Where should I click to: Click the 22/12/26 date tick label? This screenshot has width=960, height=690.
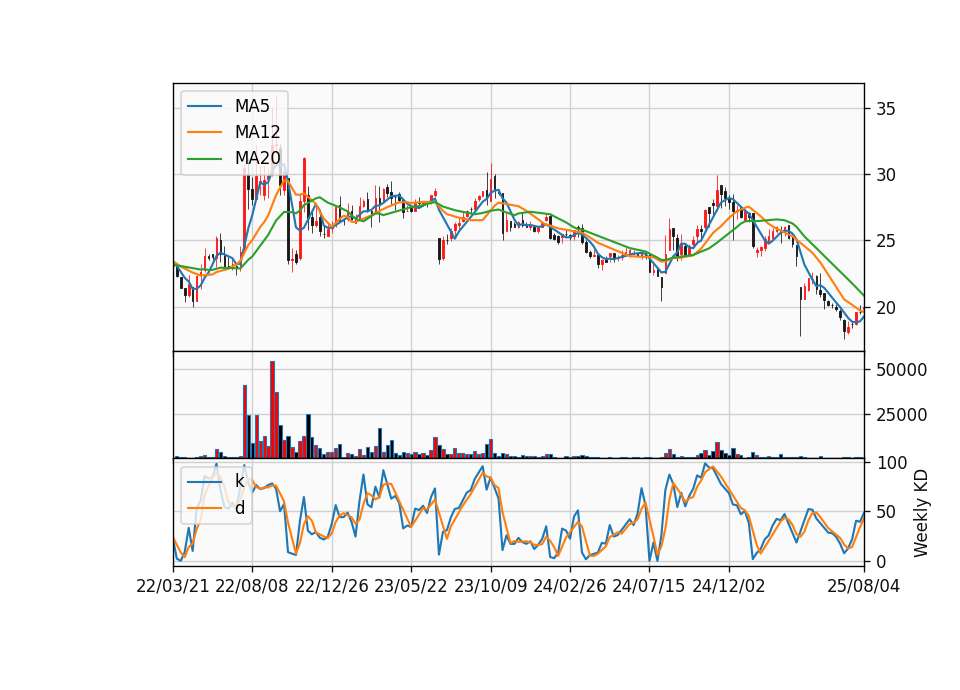coord(332,586)
